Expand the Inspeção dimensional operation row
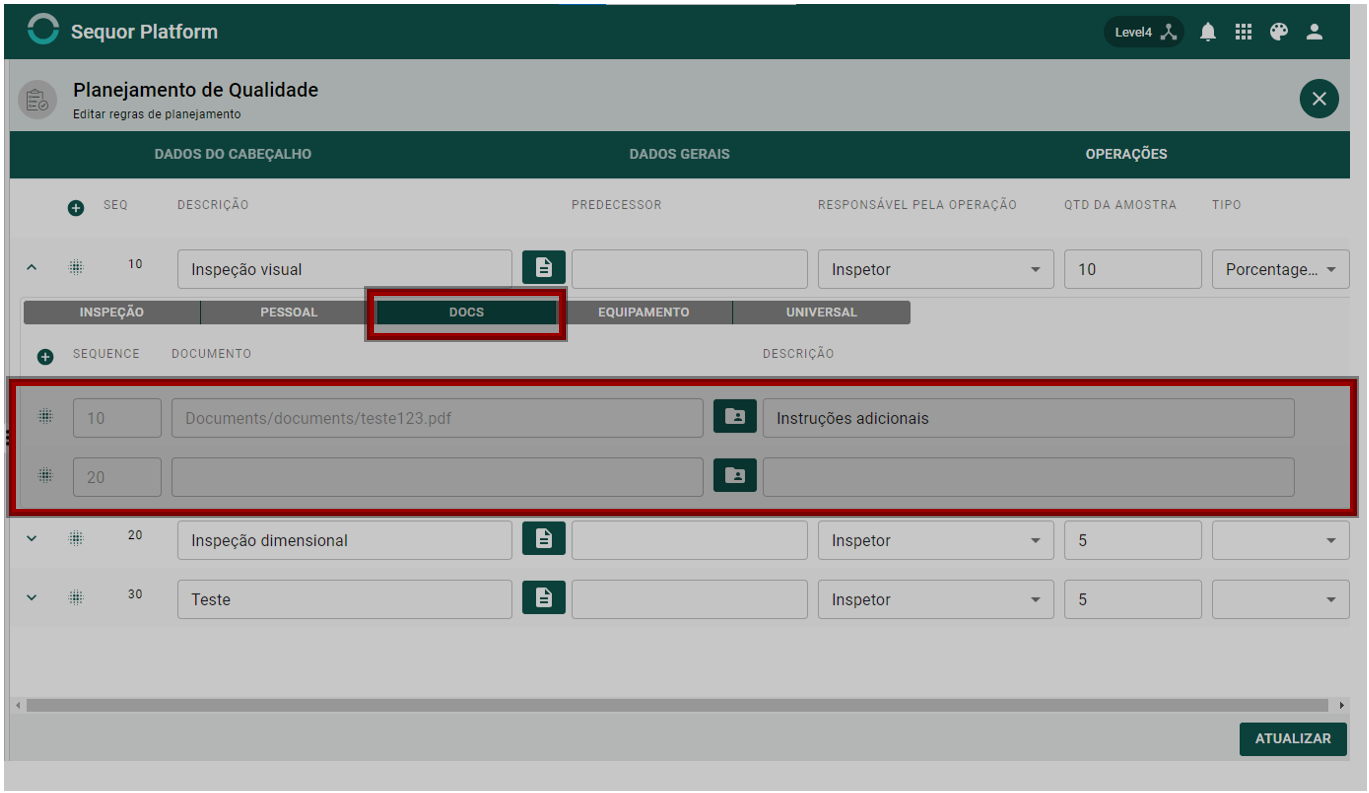1369x793 pixels. pos(31,538)
